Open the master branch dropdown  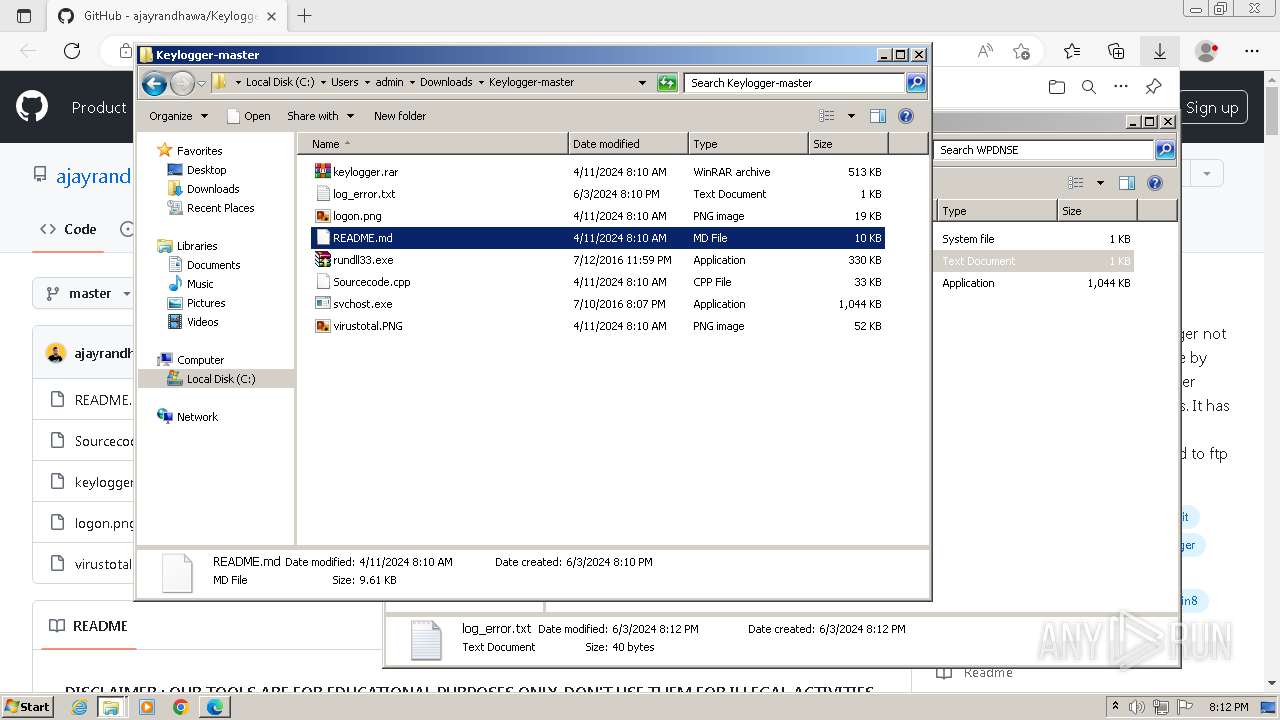click(x=89, y=293)
